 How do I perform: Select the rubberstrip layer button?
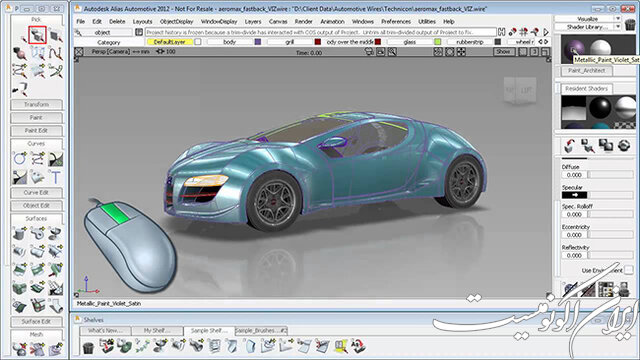click(x=470, y=42)
